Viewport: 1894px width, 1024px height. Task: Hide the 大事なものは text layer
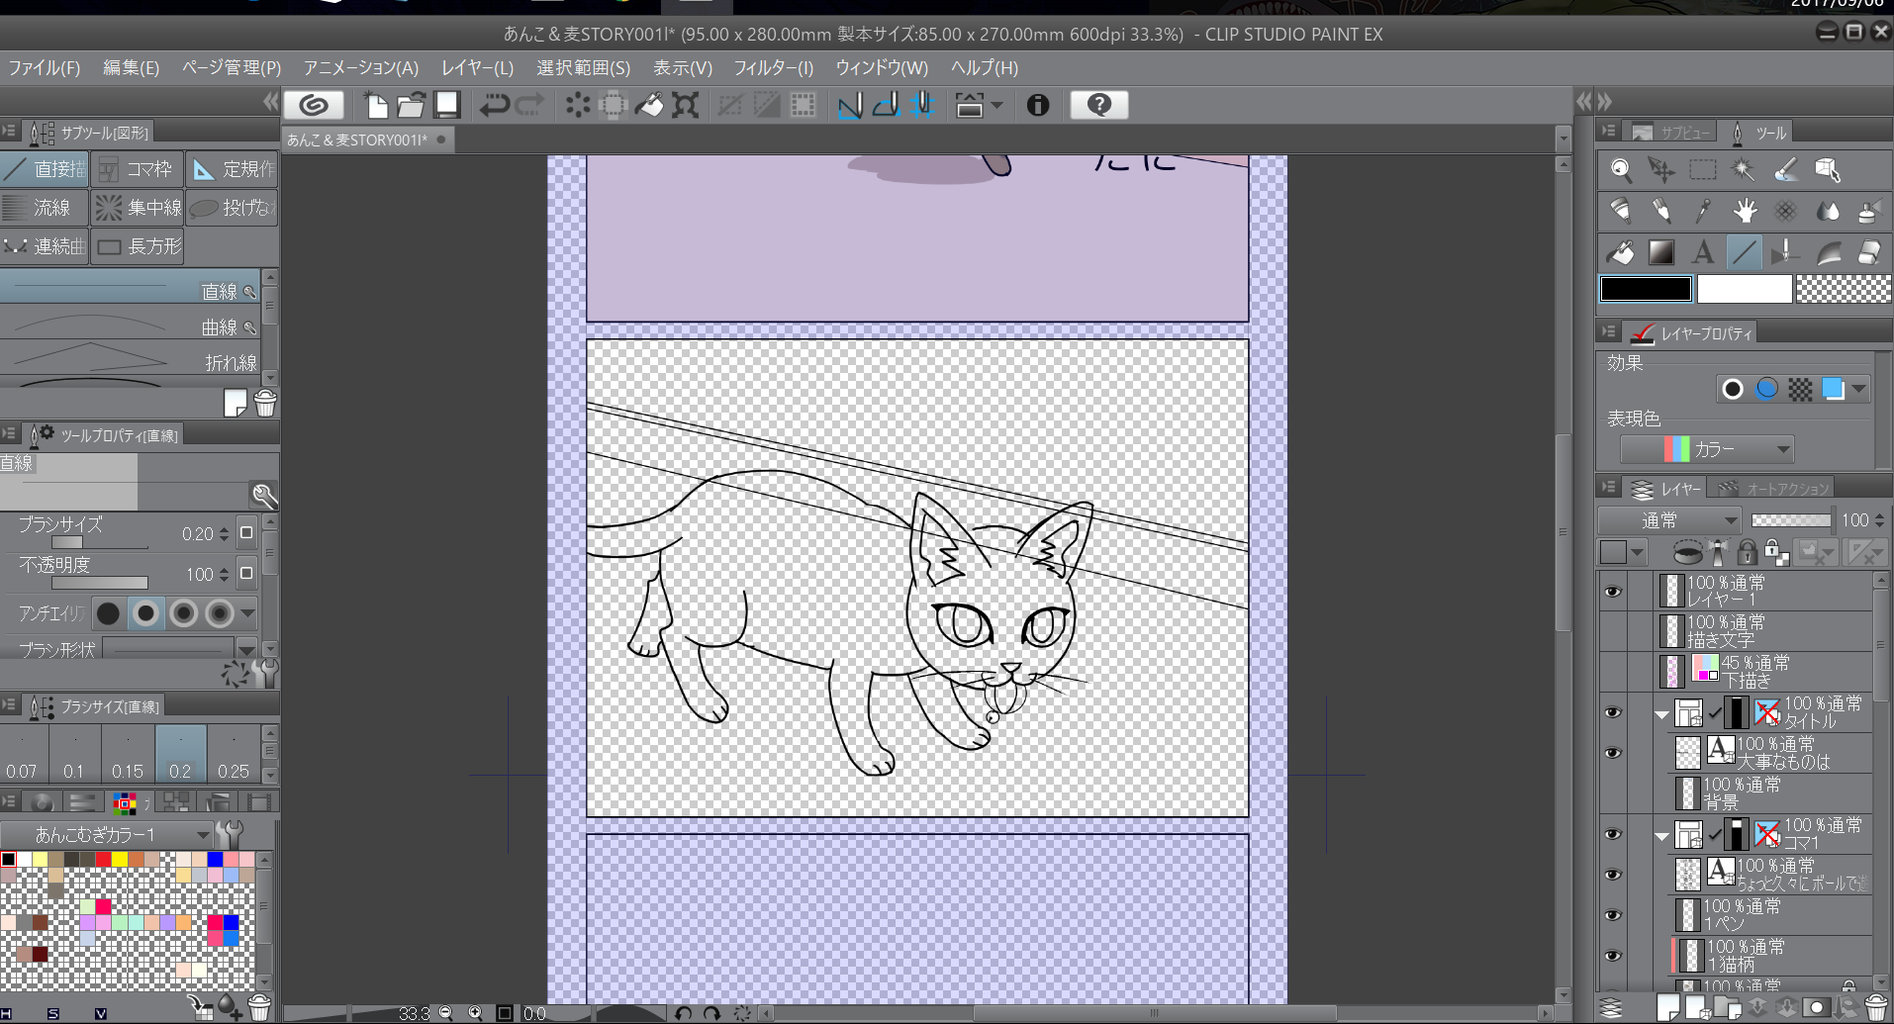pyautogui.click(x=1612, y=753)
